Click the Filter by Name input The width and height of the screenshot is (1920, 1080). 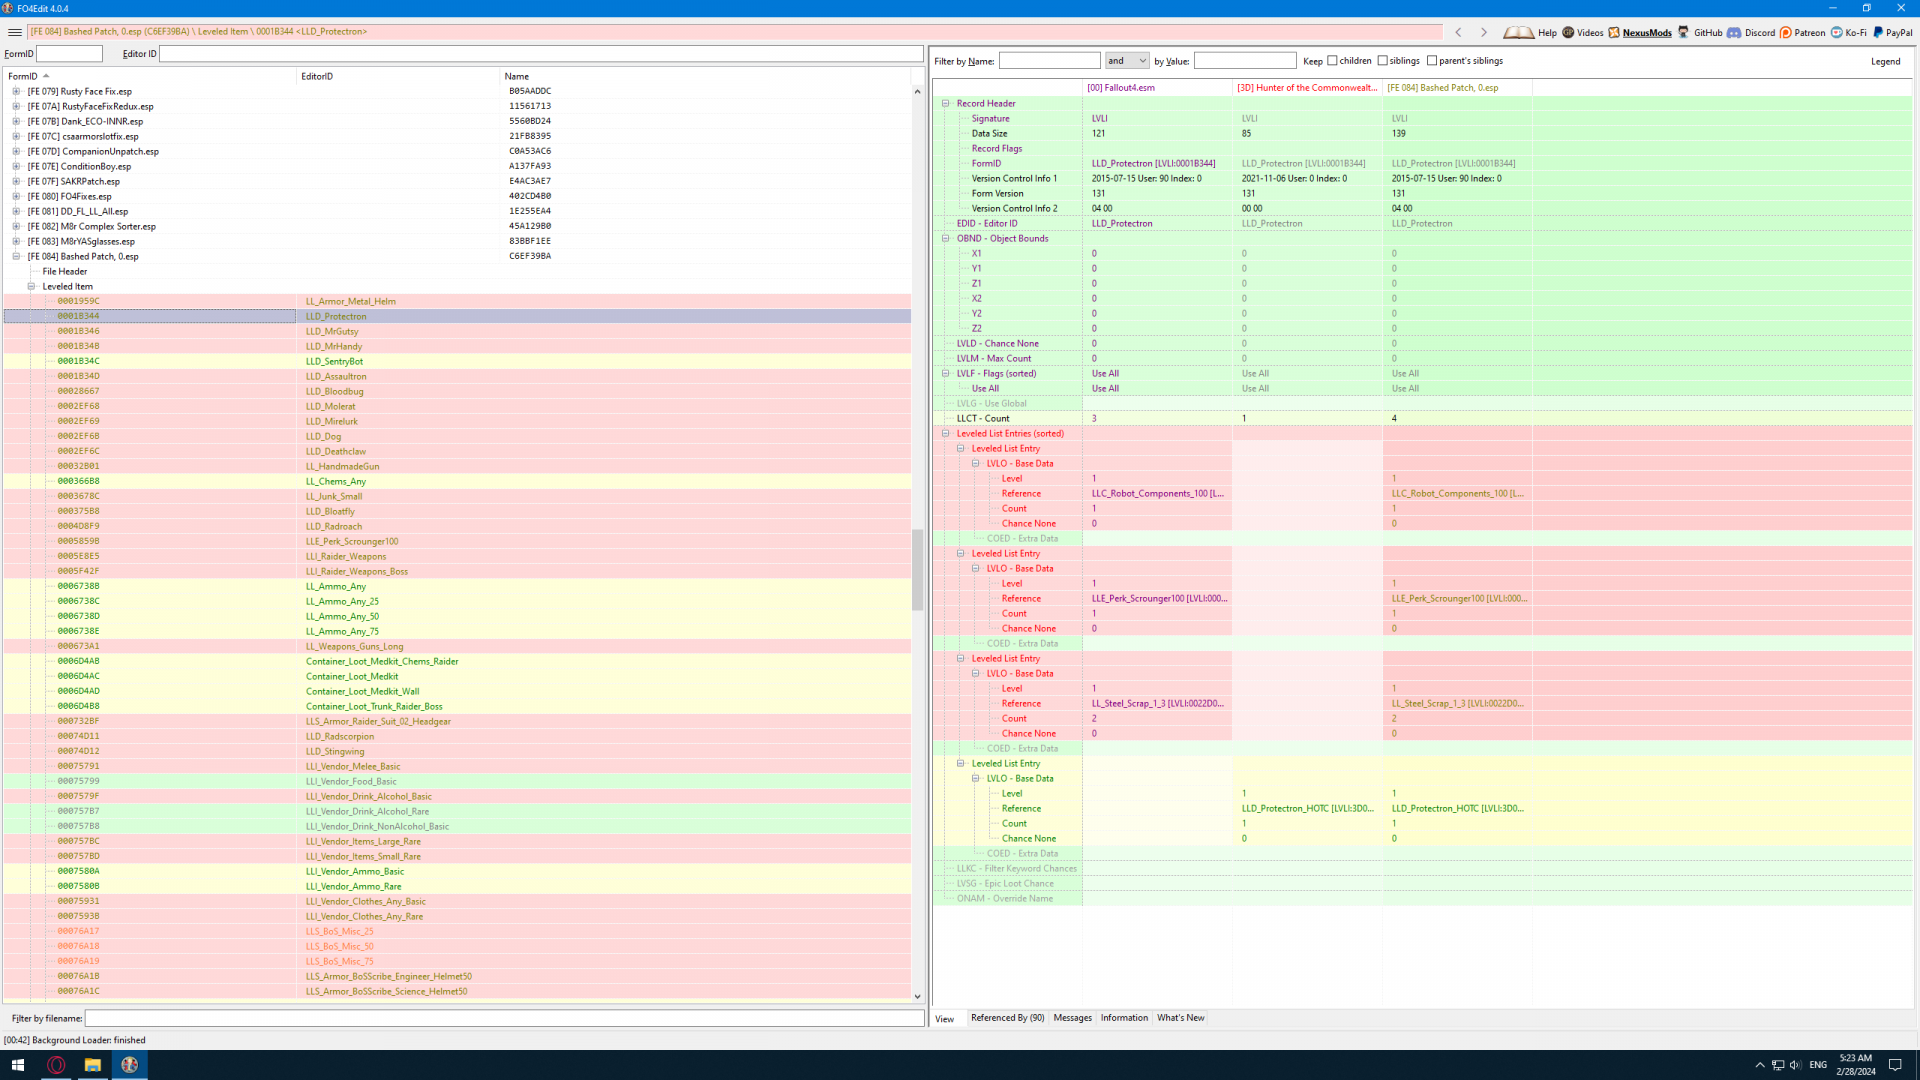[1049, 61]
